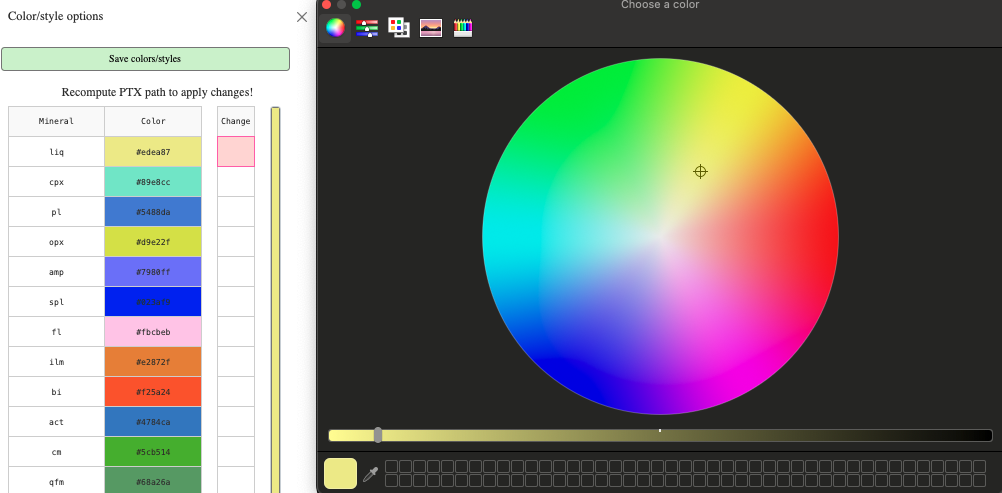This screenshot has height=493, width=1002.
Task: Click the crosshair marker on color wheel
Action: 700,171
